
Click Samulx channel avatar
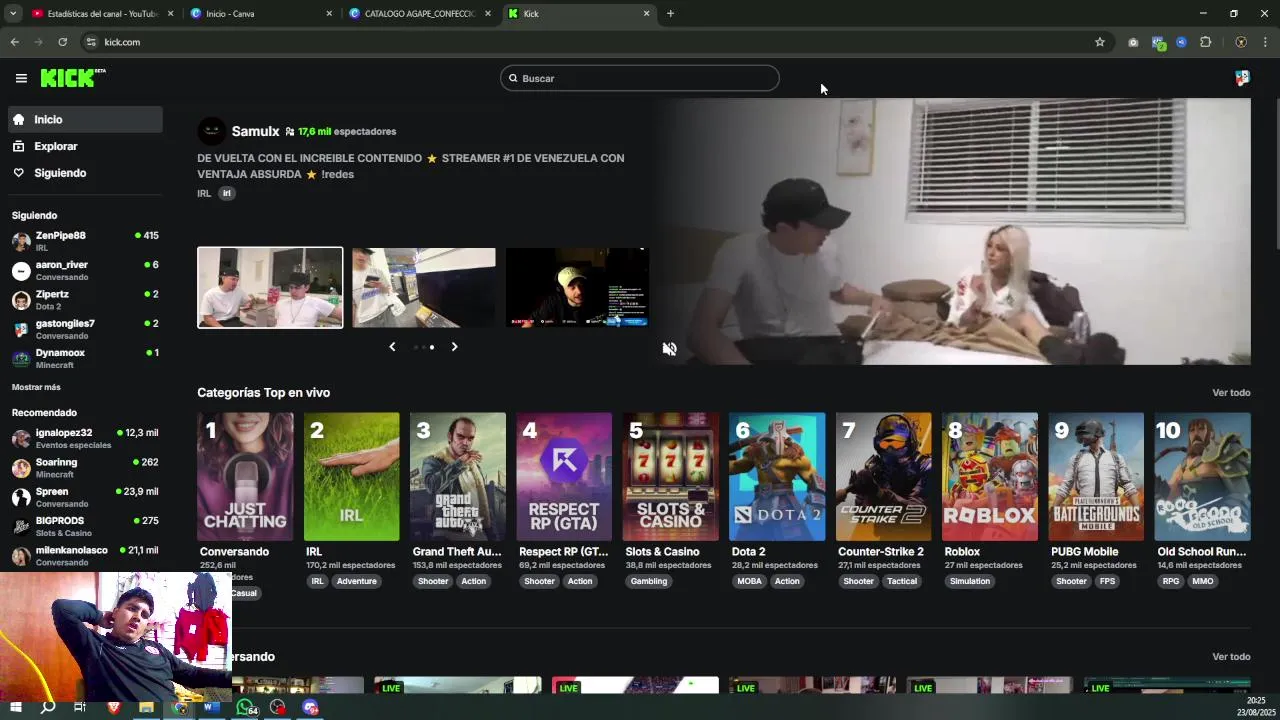point(211,131)
